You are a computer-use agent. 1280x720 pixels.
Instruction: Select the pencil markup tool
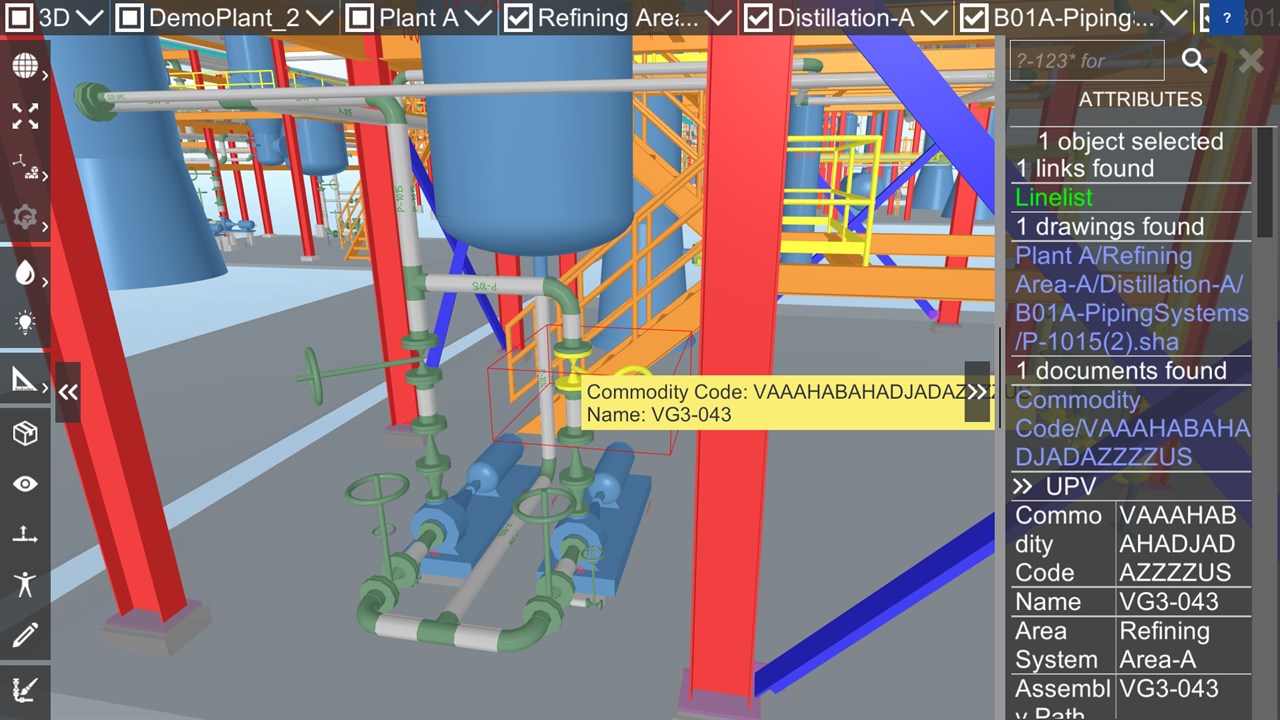tap(24, 634)
